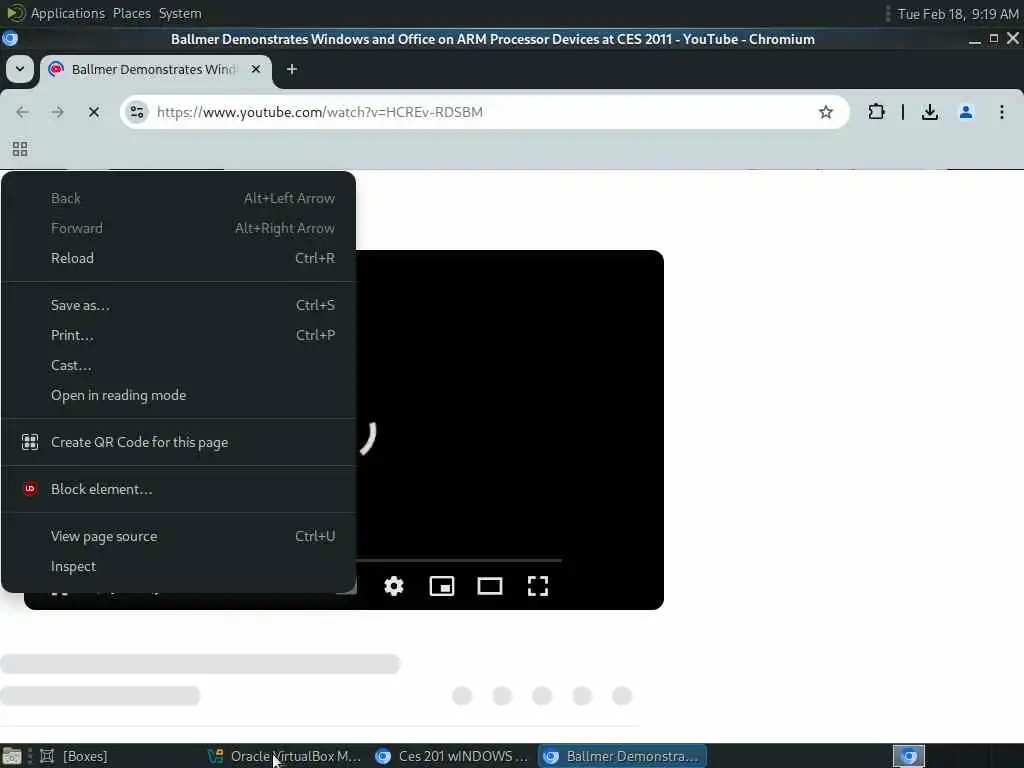Switch to Ballmer Demonstra taskbar window

coord(622,756)
